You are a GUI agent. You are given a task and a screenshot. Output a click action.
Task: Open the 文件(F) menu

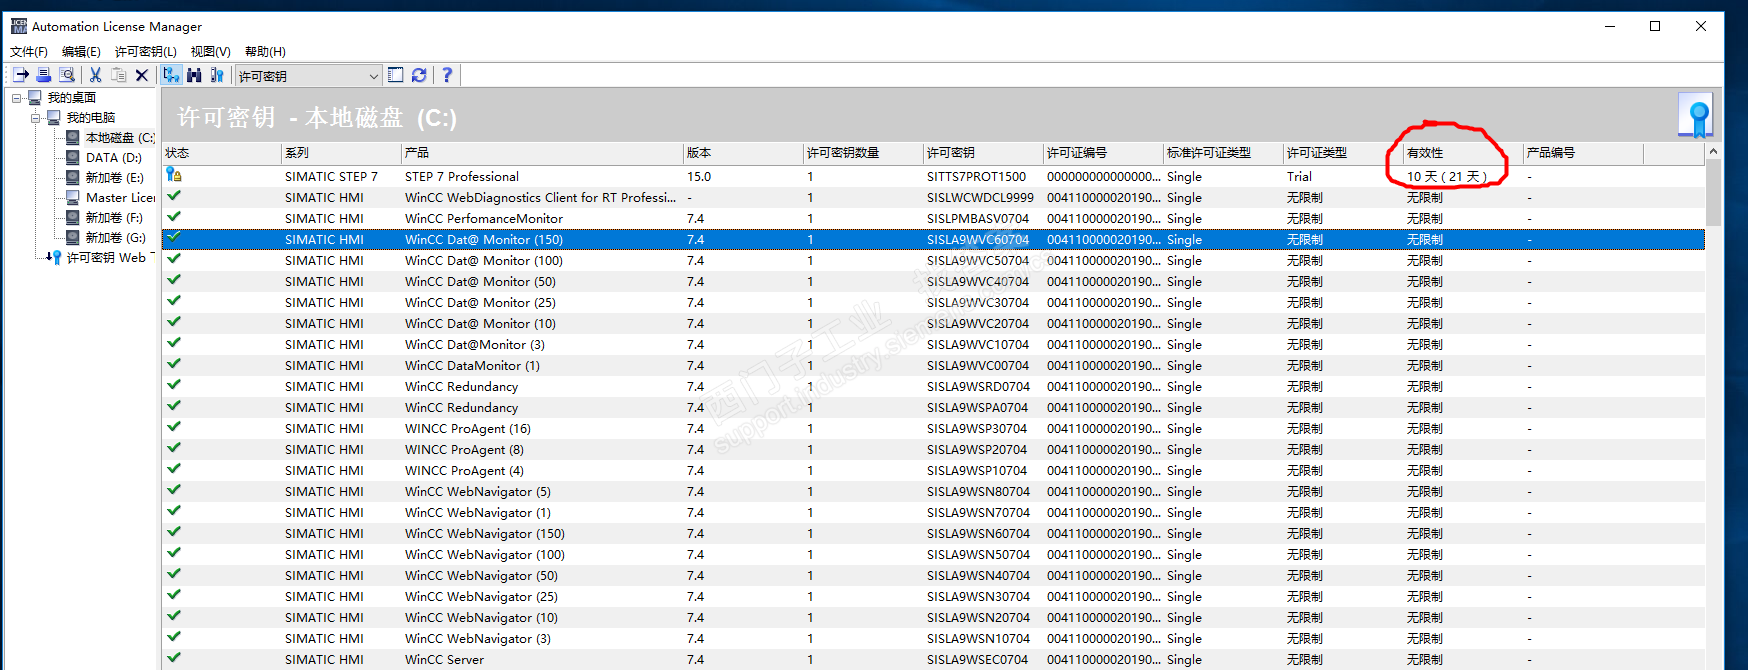pos(29,51)
